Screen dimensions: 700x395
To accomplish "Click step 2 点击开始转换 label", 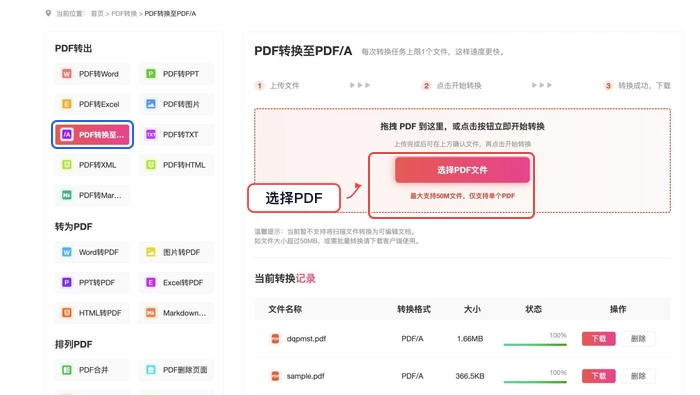I will (x=459, y=86).
